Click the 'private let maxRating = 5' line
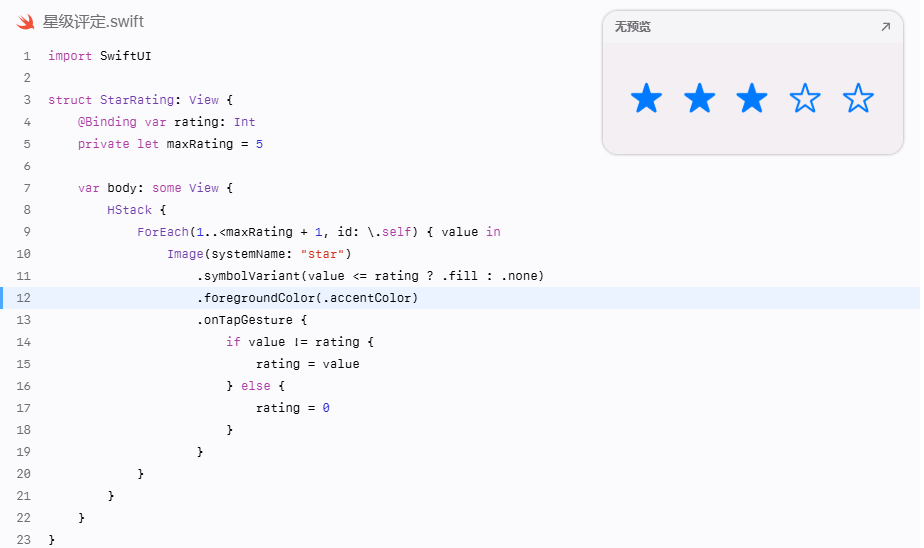924x548 pixels. point(170,144)
